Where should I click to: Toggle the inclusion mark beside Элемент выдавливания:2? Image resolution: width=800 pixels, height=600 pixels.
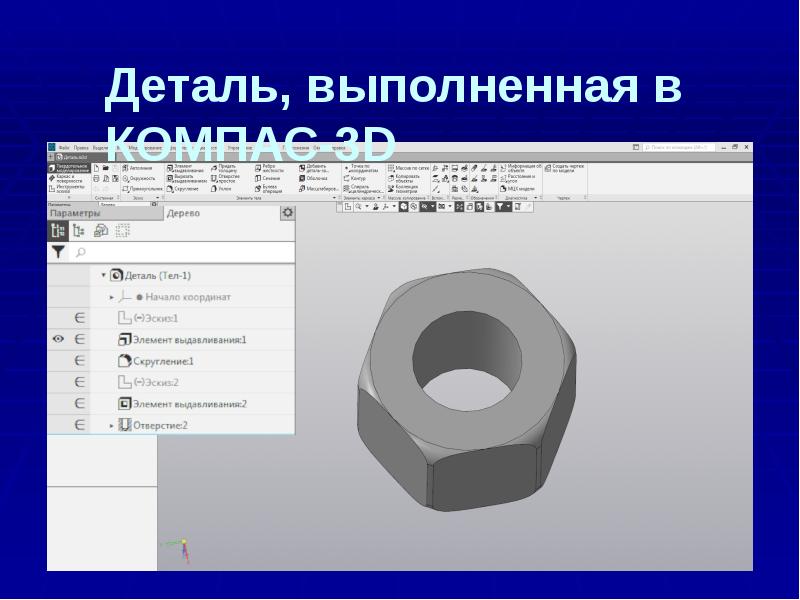[x=80, y=404]
